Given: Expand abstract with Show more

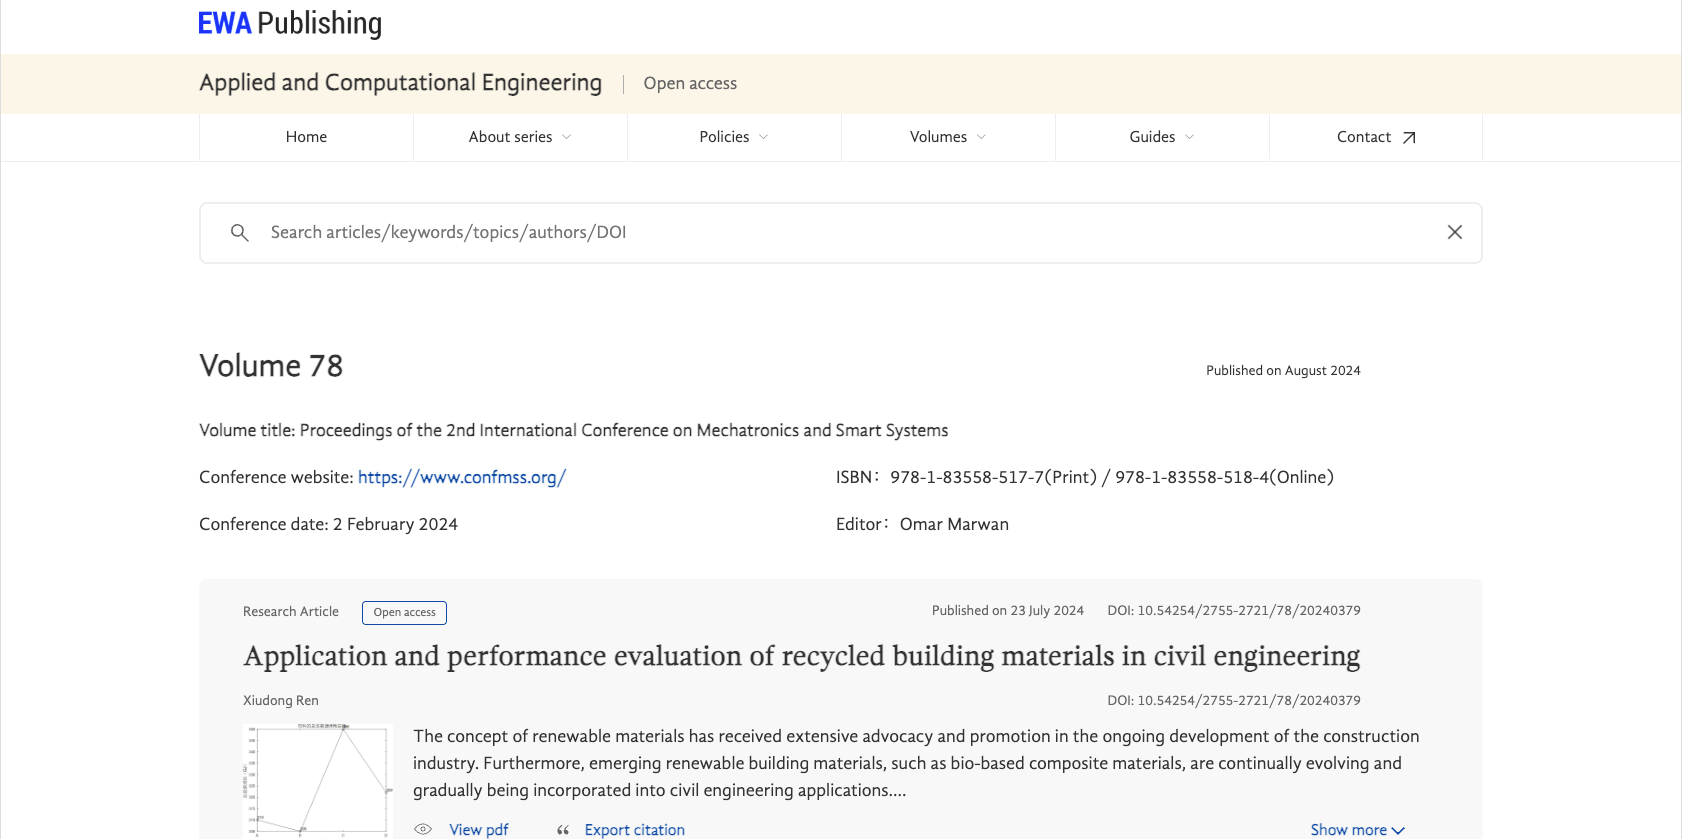Looking at the screenshot, I should click(x=1357, y=830).
